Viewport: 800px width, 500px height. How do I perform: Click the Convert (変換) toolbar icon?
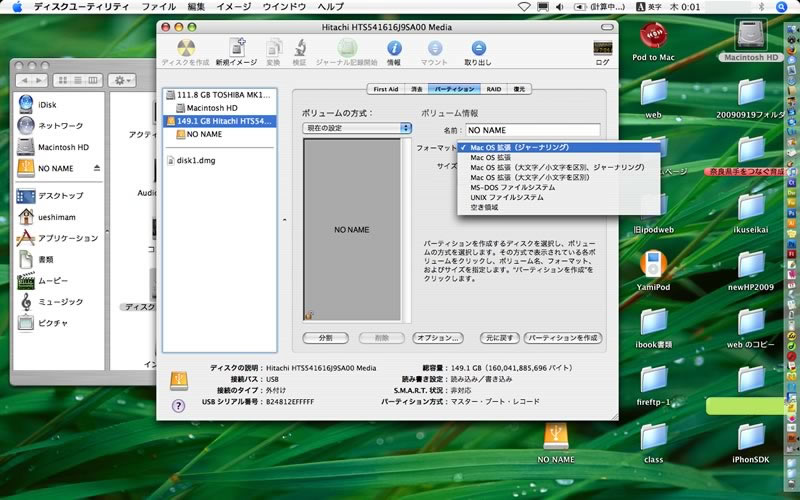click(273, 48)
